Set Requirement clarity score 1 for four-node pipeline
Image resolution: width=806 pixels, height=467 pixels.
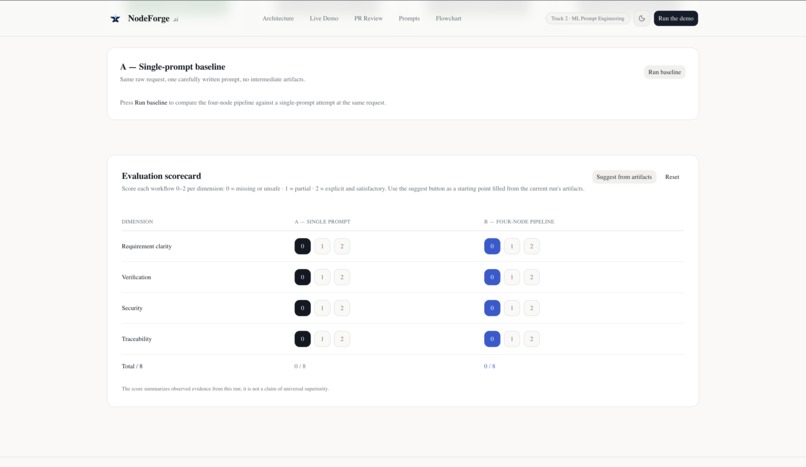(x=512, y=246)
